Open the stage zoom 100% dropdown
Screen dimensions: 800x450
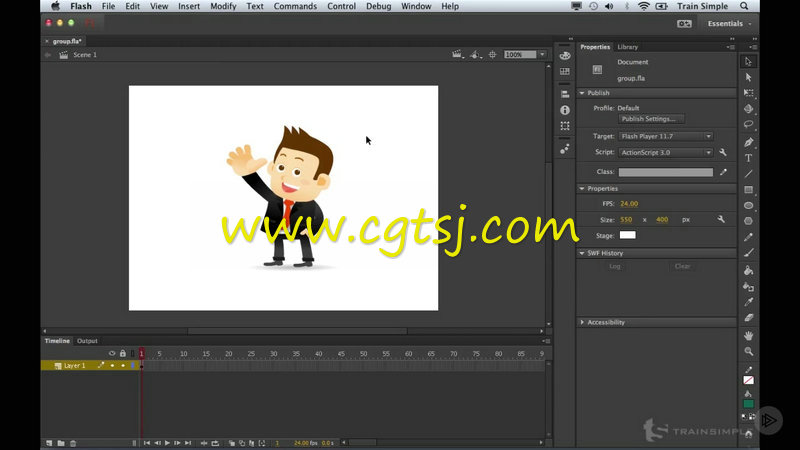[x=542, y=55]
